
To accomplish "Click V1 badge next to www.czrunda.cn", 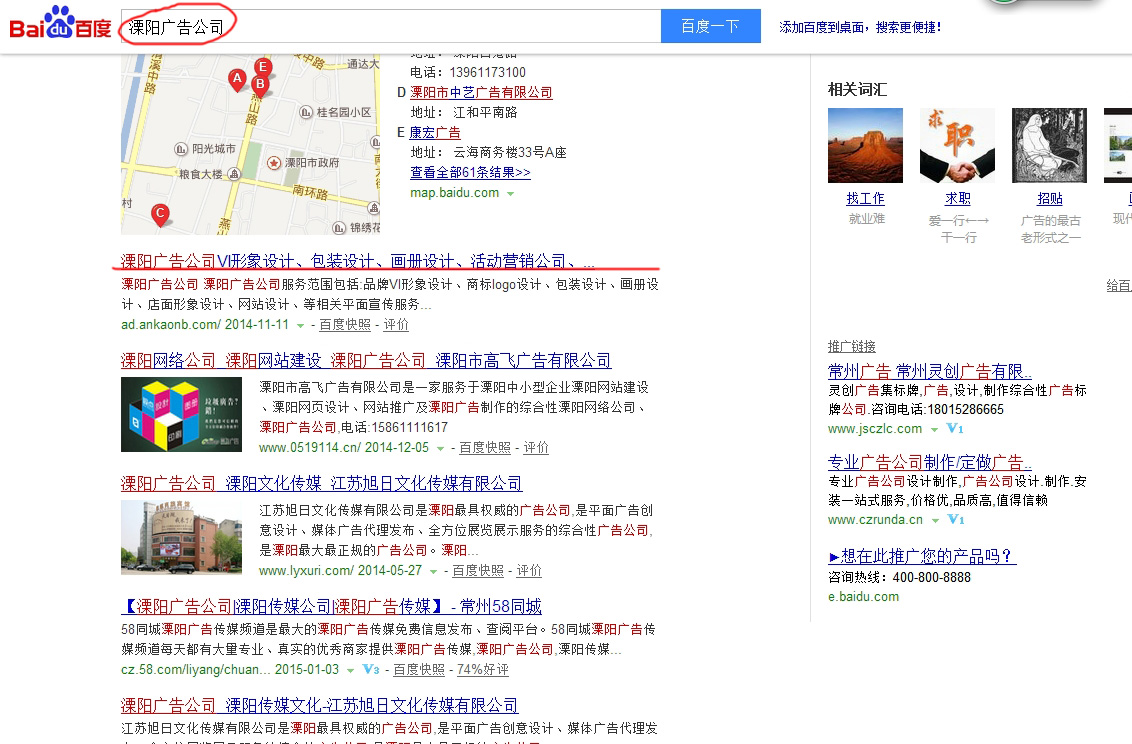I will [x=956, y=520].
